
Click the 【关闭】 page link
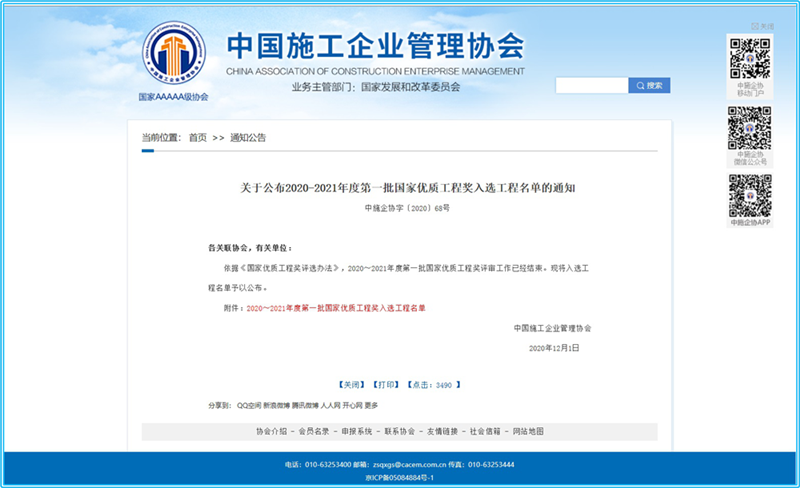click(x=351, y=384)
